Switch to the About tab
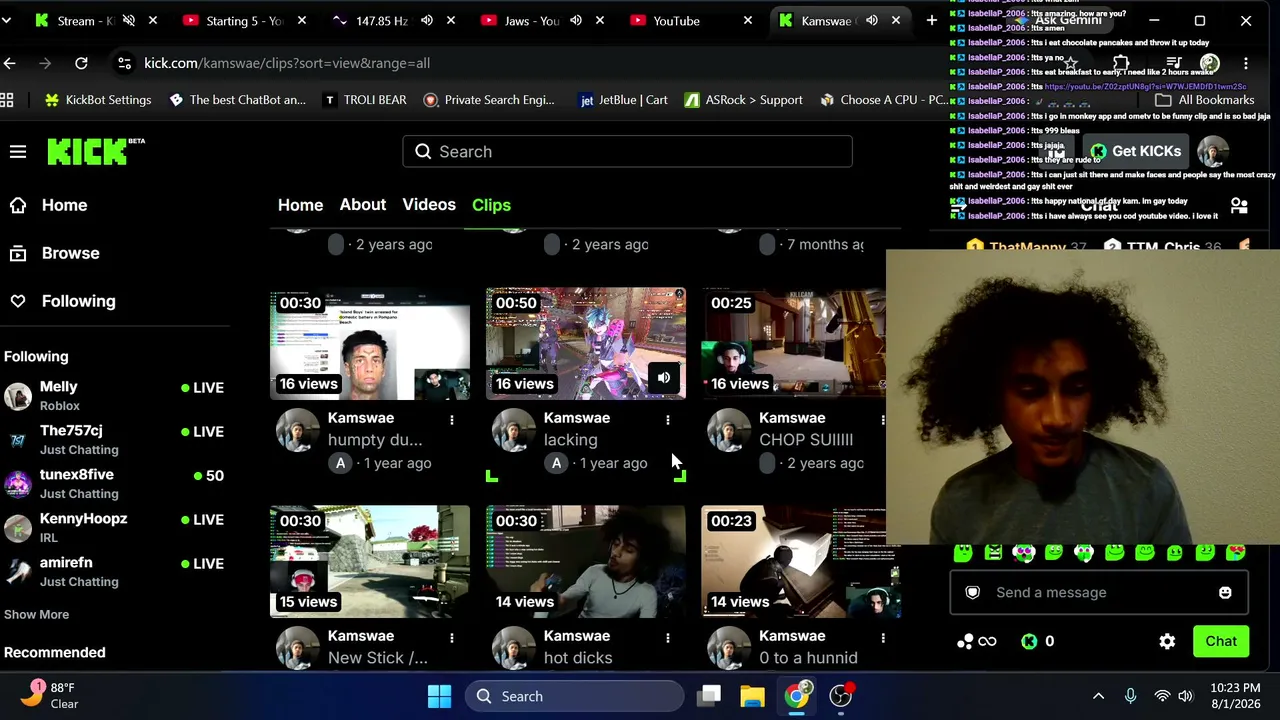 click(x=362, y=205)
